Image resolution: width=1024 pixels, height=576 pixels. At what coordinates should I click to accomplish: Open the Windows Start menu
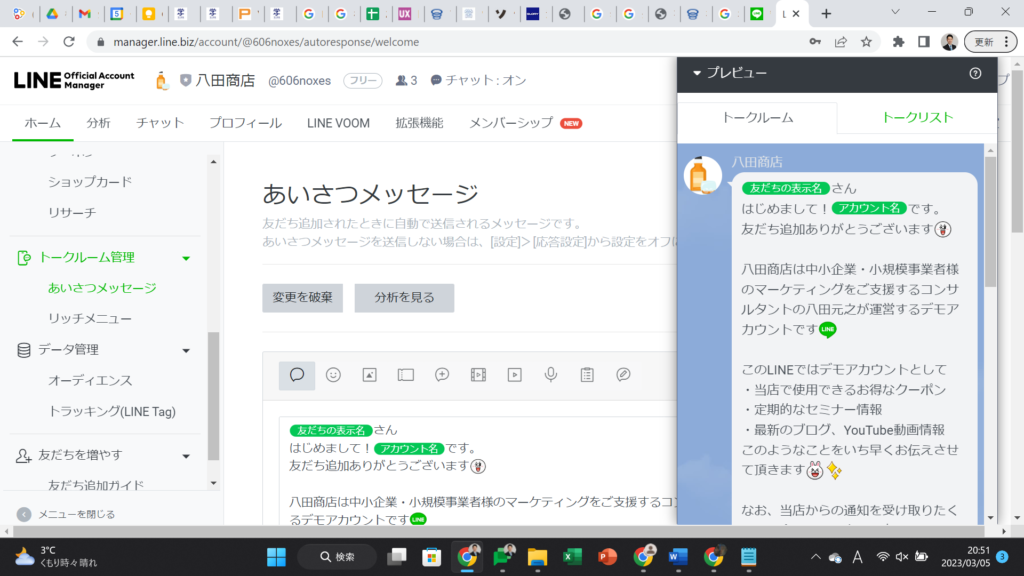tap(276, 557)
